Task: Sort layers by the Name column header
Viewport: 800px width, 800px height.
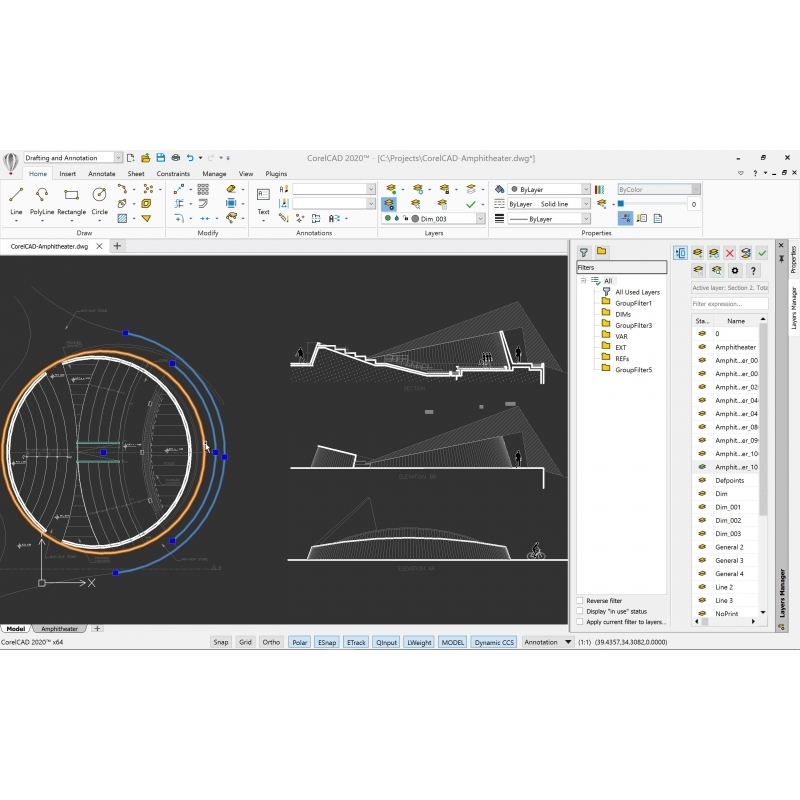Action: tap(736, 321)
